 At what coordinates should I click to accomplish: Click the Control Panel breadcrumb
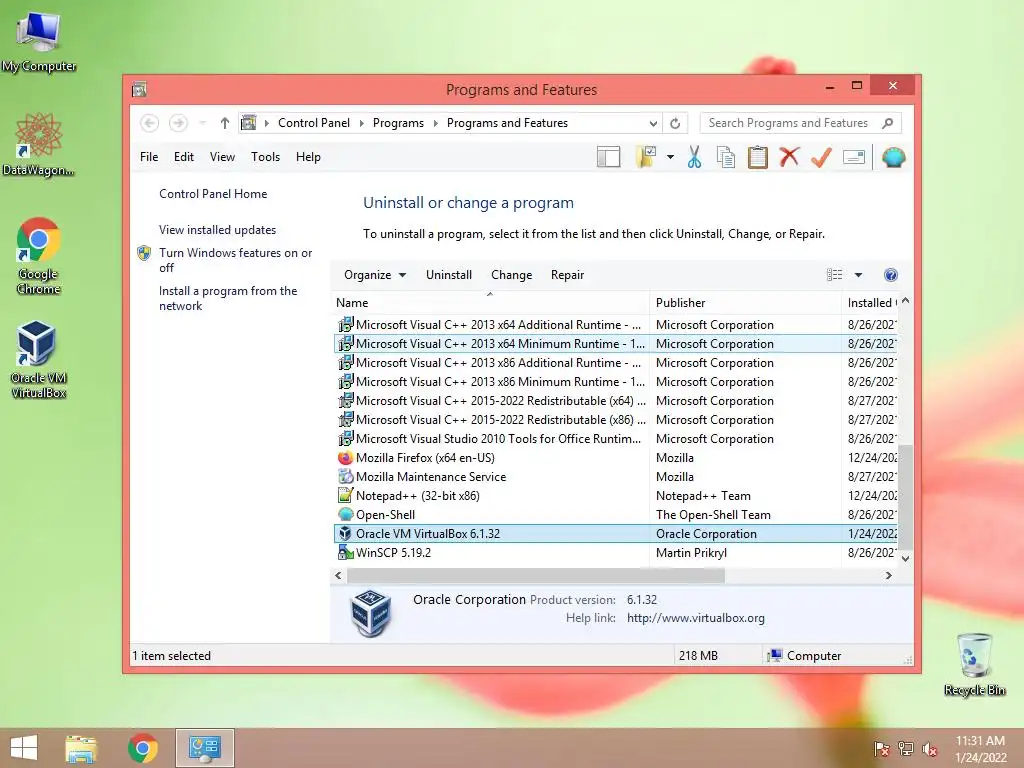(x=313, y=123)
